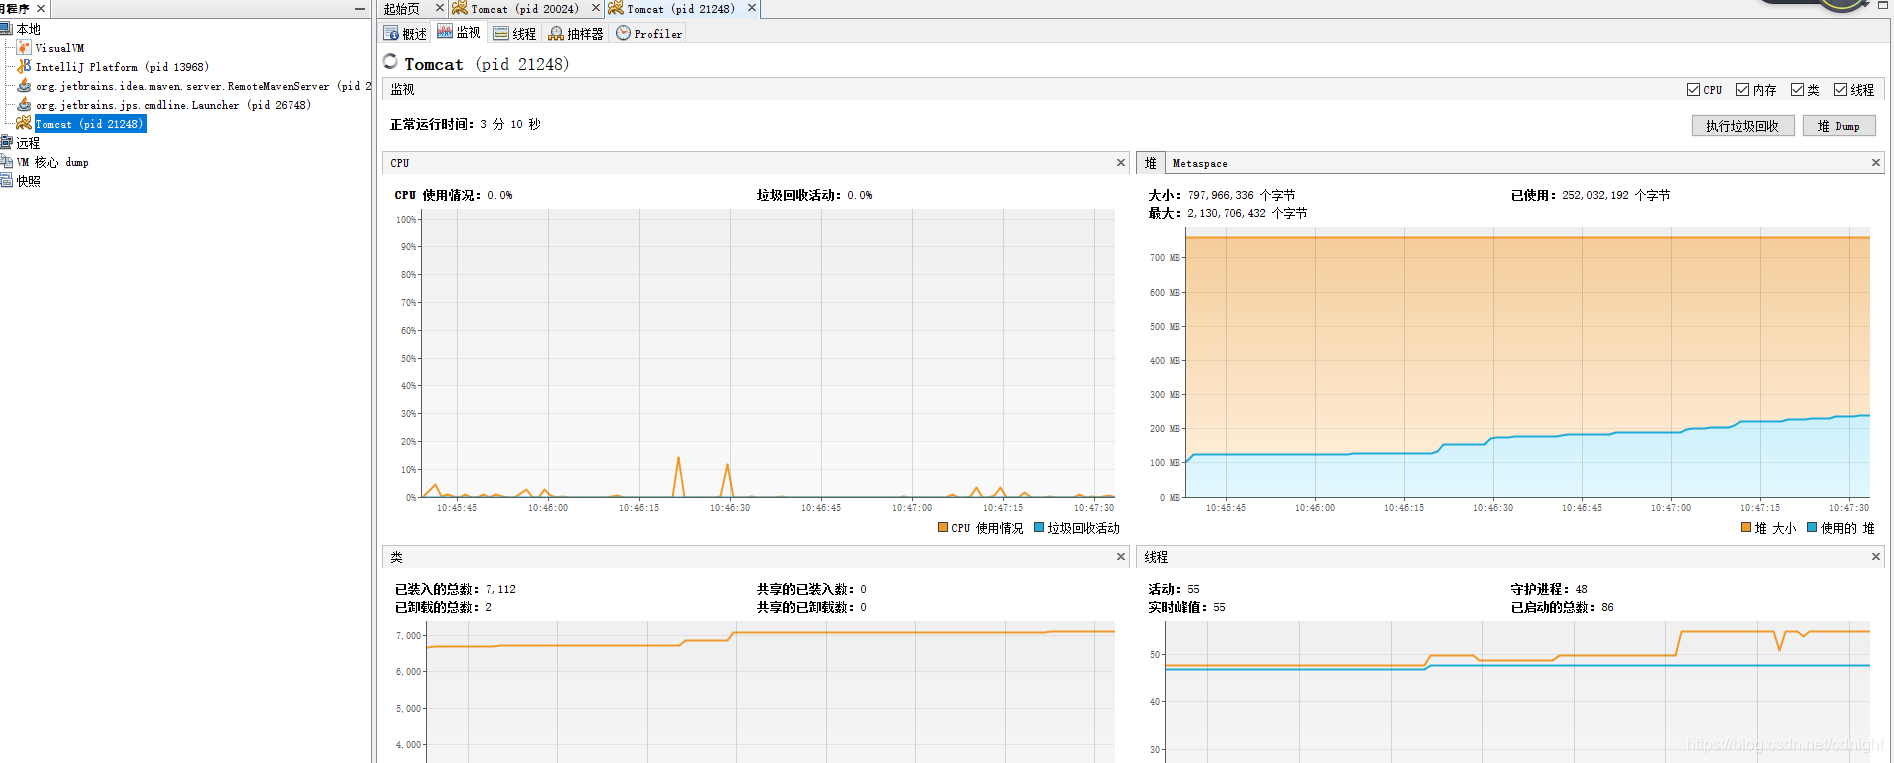Click orange CPU 使用情况 legend swatch

(x=943, y=527)
